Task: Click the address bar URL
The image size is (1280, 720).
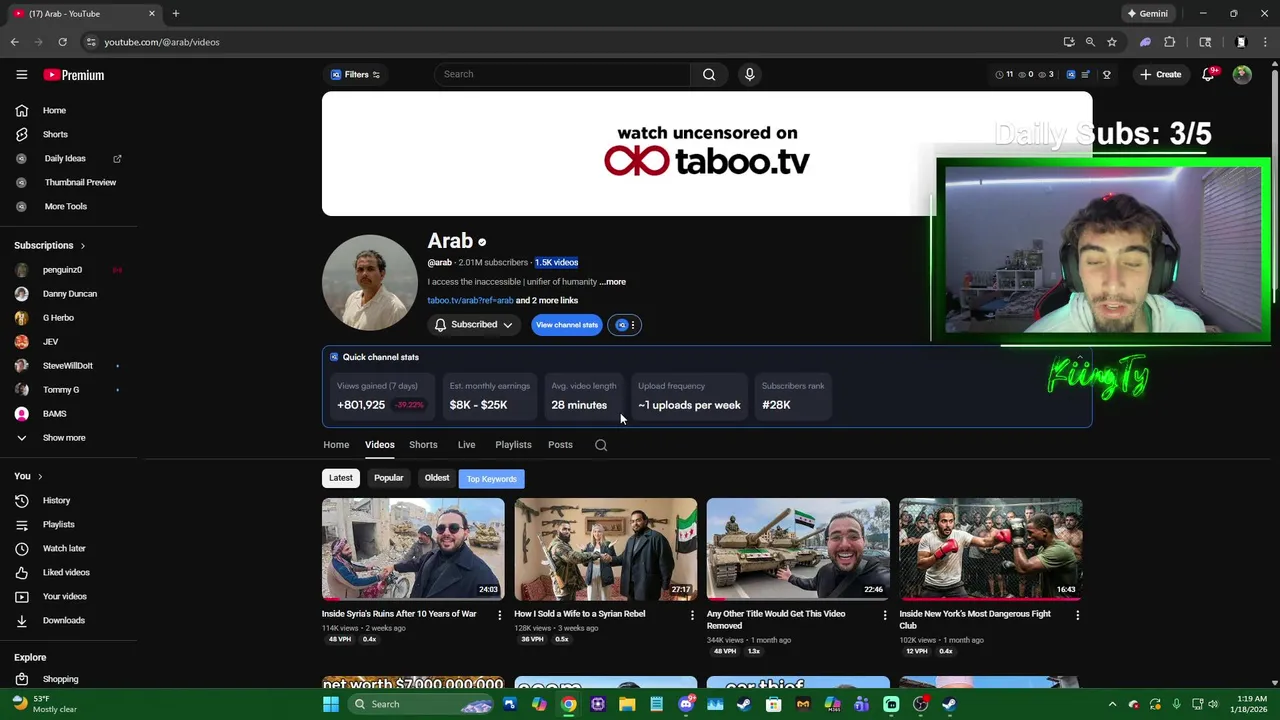Action: pos(162,42)
